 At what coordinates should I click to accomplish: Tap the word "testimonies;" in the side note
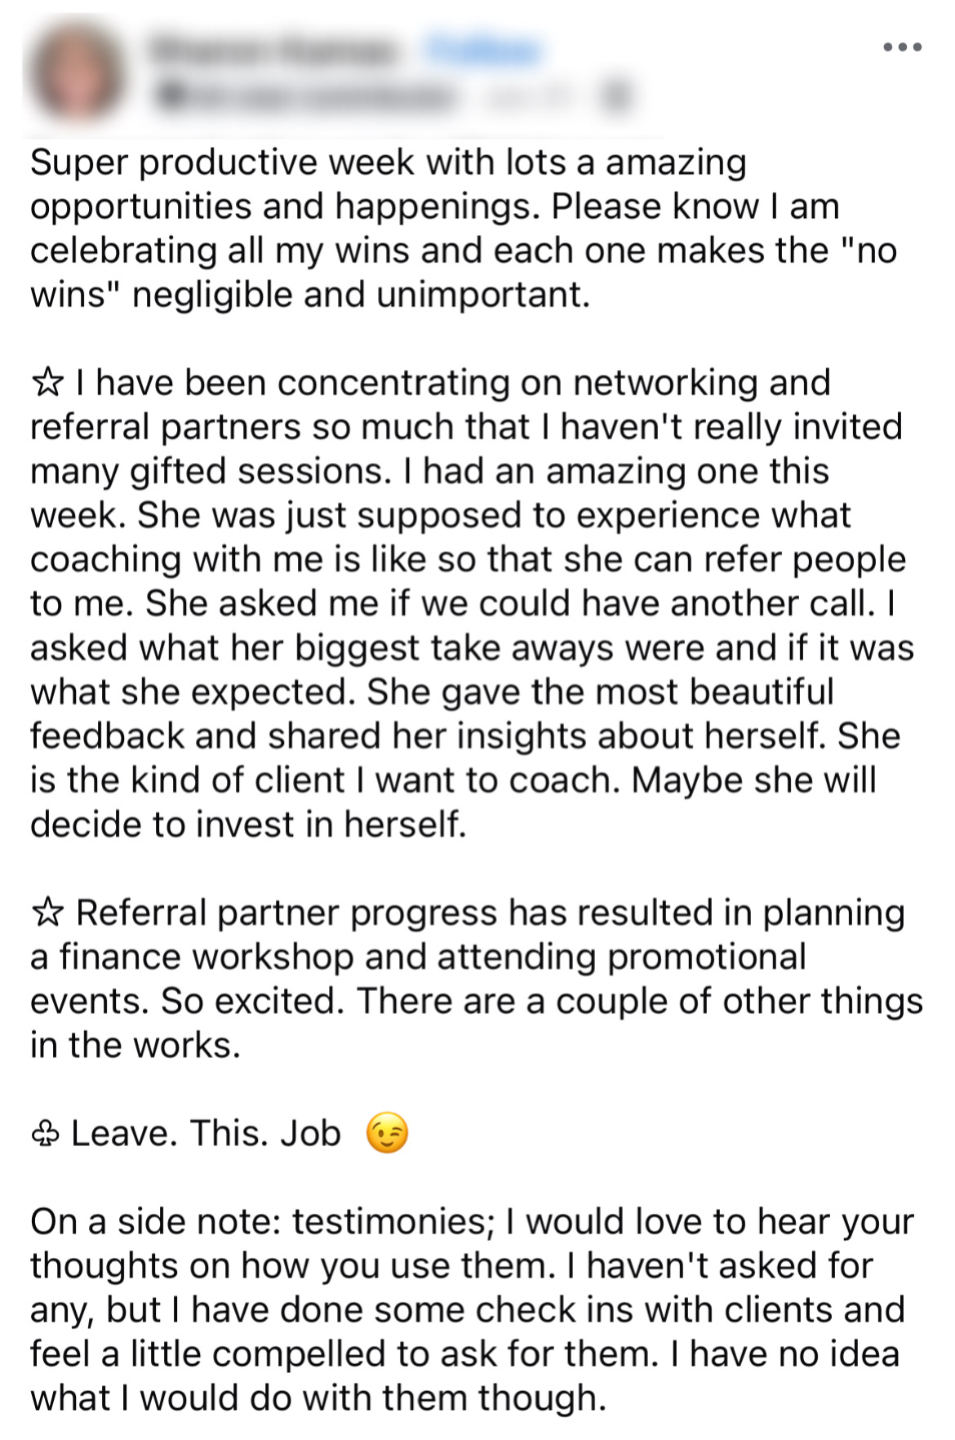(x=394, y=1221)
